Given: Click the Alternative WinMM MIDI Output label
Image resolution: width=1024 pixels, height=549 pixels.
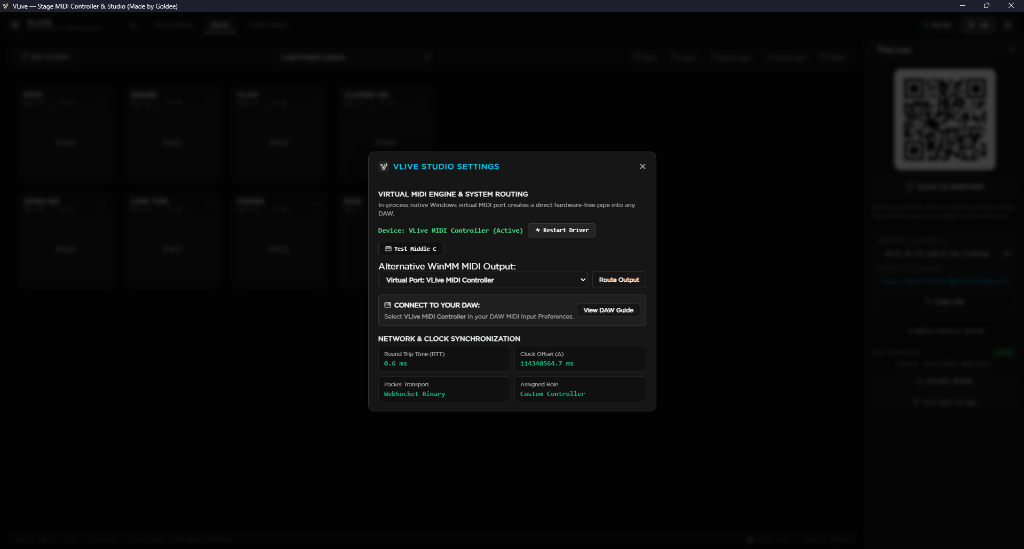Looking at the screenshot, I should point(447,266).
